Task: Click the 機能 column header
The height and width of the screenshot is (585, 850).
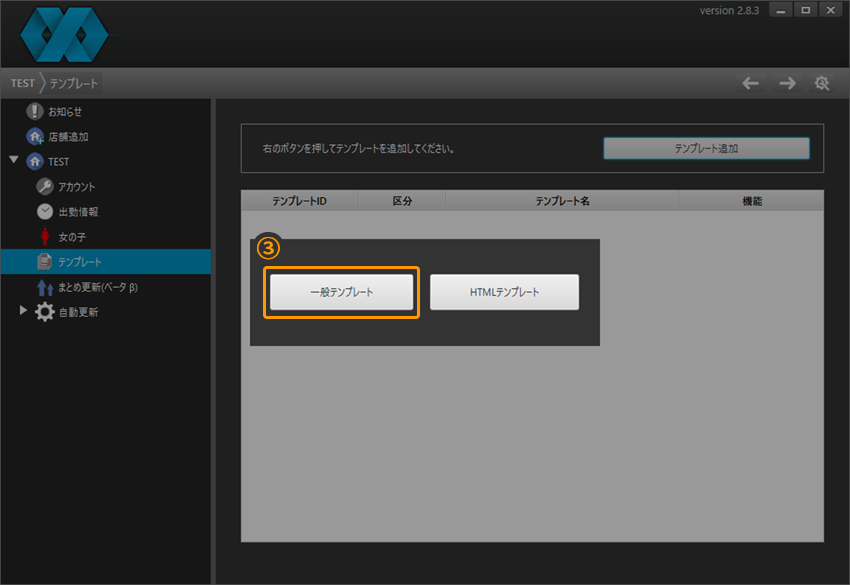Action: coord(751,201)
